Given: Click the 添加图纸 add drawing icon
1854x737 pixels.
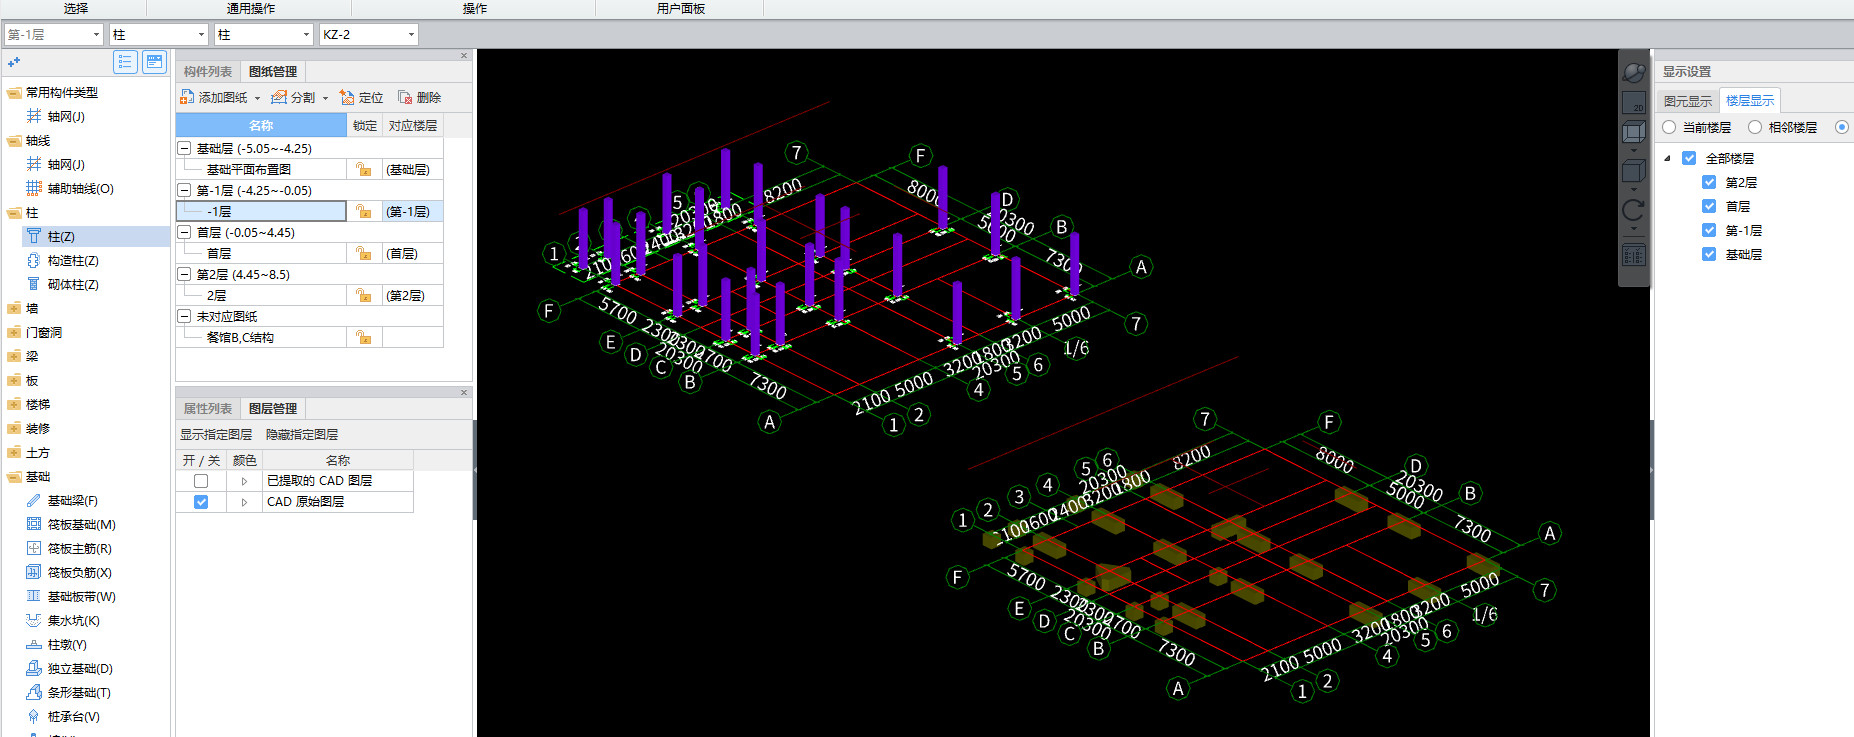Looking at the screenshot, I should tap(187, 97).
